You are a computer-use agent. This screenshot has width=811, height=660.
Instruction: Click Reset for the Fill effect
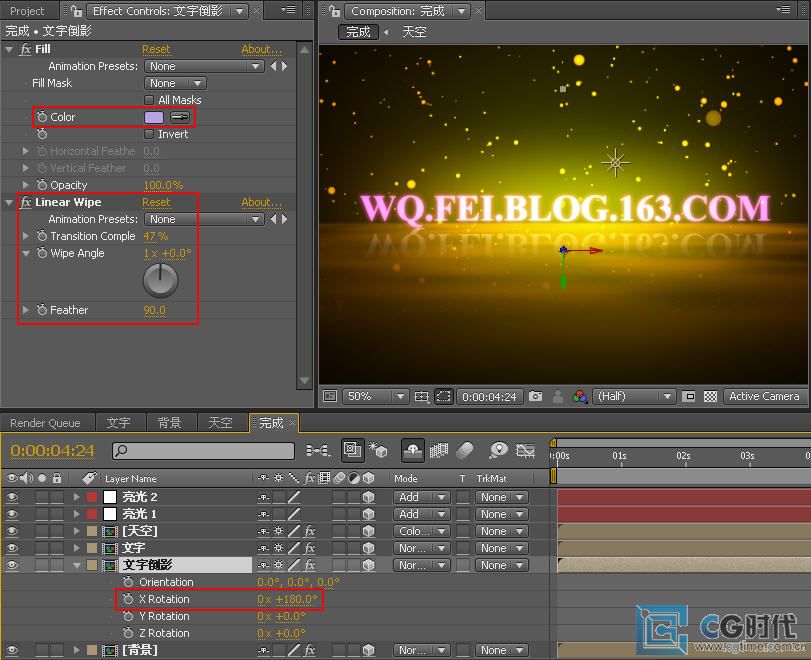156,49
